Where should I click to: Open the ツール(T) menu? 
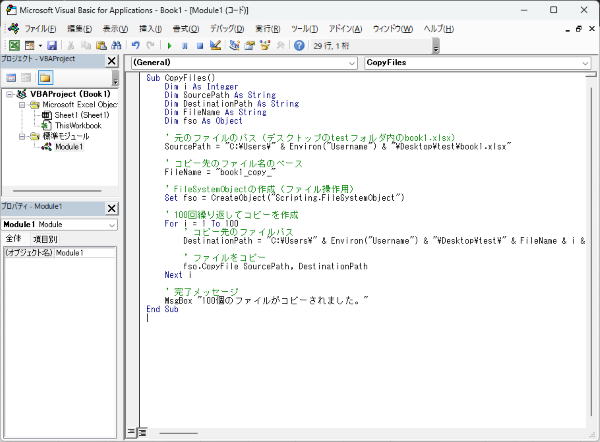pos(305,29)
